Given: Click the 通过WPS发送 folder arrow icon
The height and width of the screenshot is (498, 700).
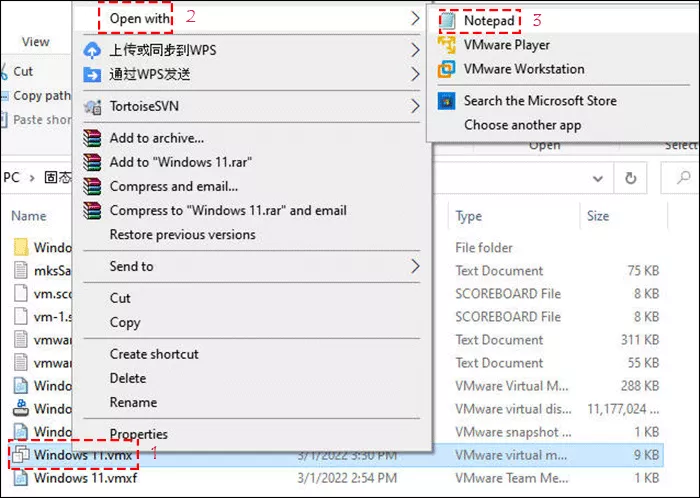Looking at the screenshot, I should click(92, 74).
